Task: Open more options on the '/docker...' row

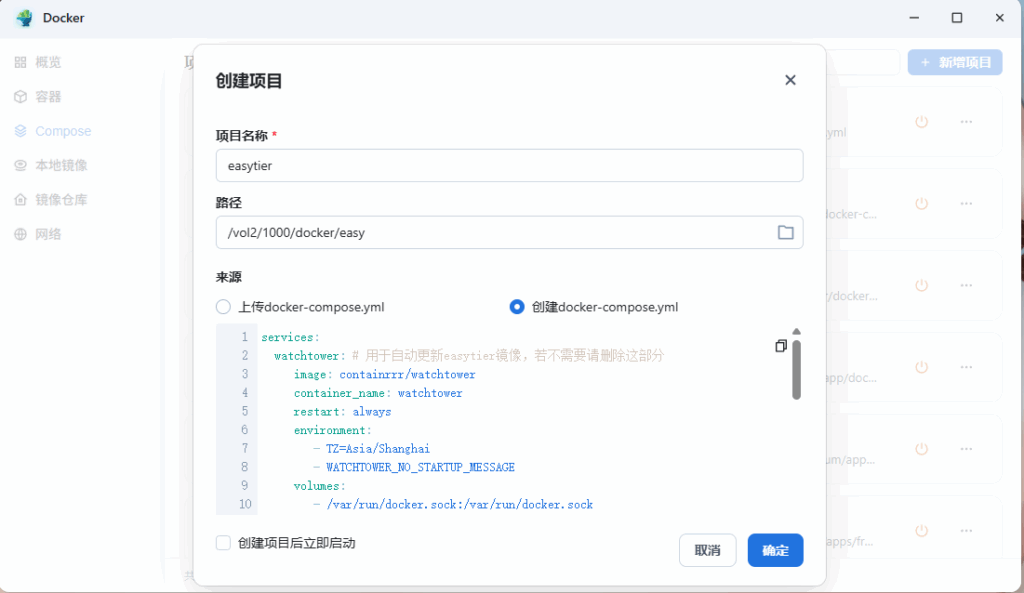Action: [x=967, y=285]
